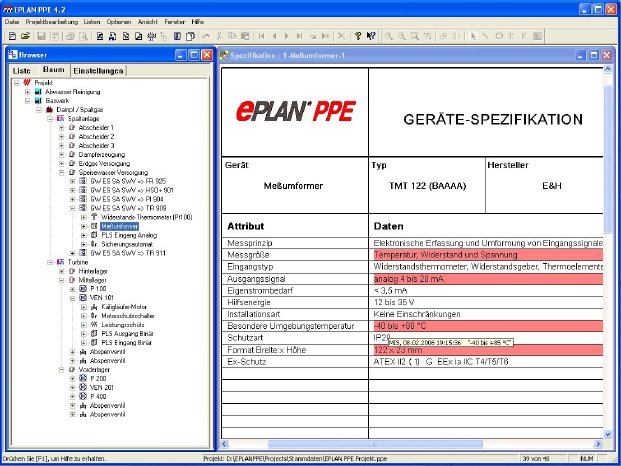Open the Hilfe menu
This screenshot has height=466, width=621.
click(198, 22)
